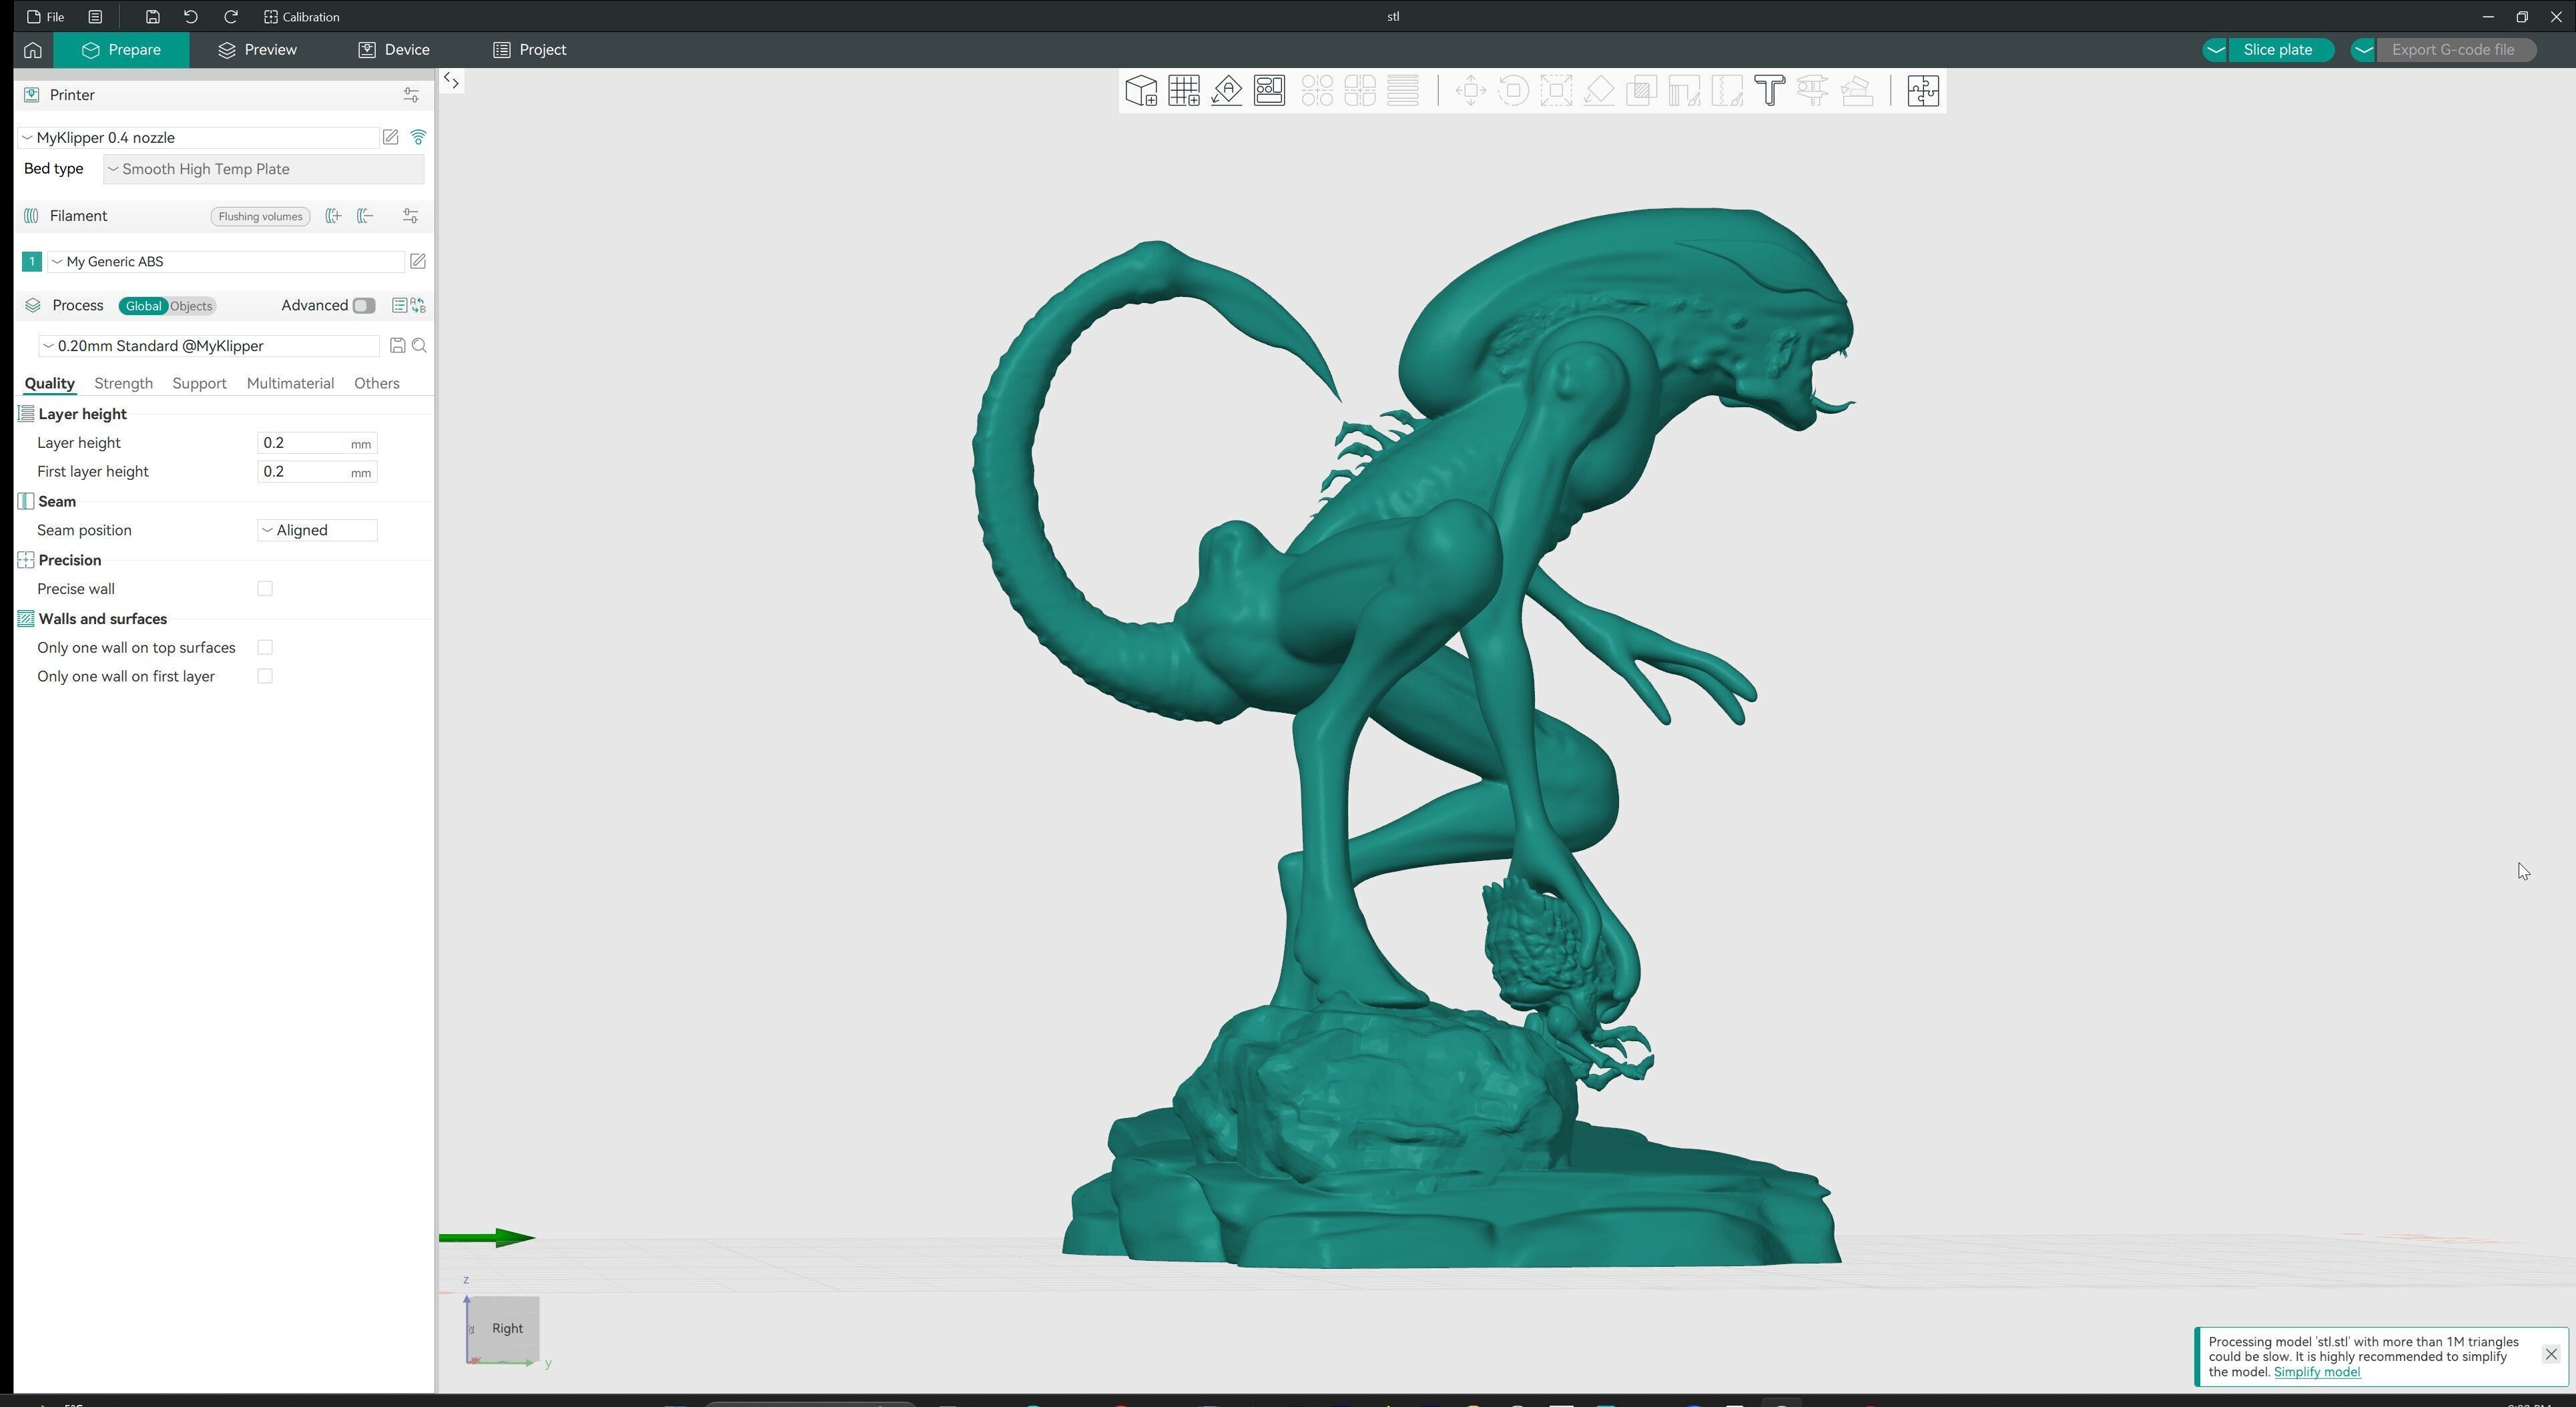Open the Seam painting tool
Screen dimensions: 2576x1407
pos(1728,91)
